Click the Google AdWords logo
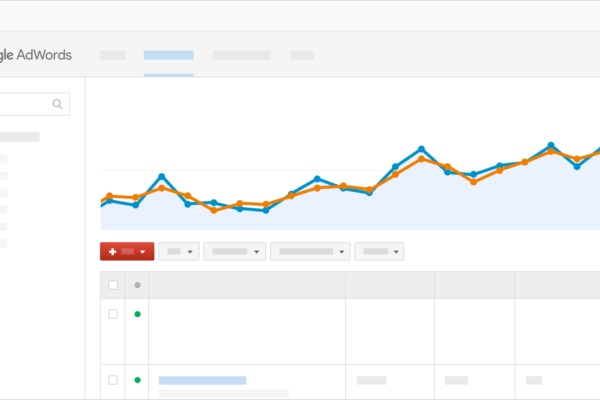Viewport: 600px width, 400px height. point(36,55)
